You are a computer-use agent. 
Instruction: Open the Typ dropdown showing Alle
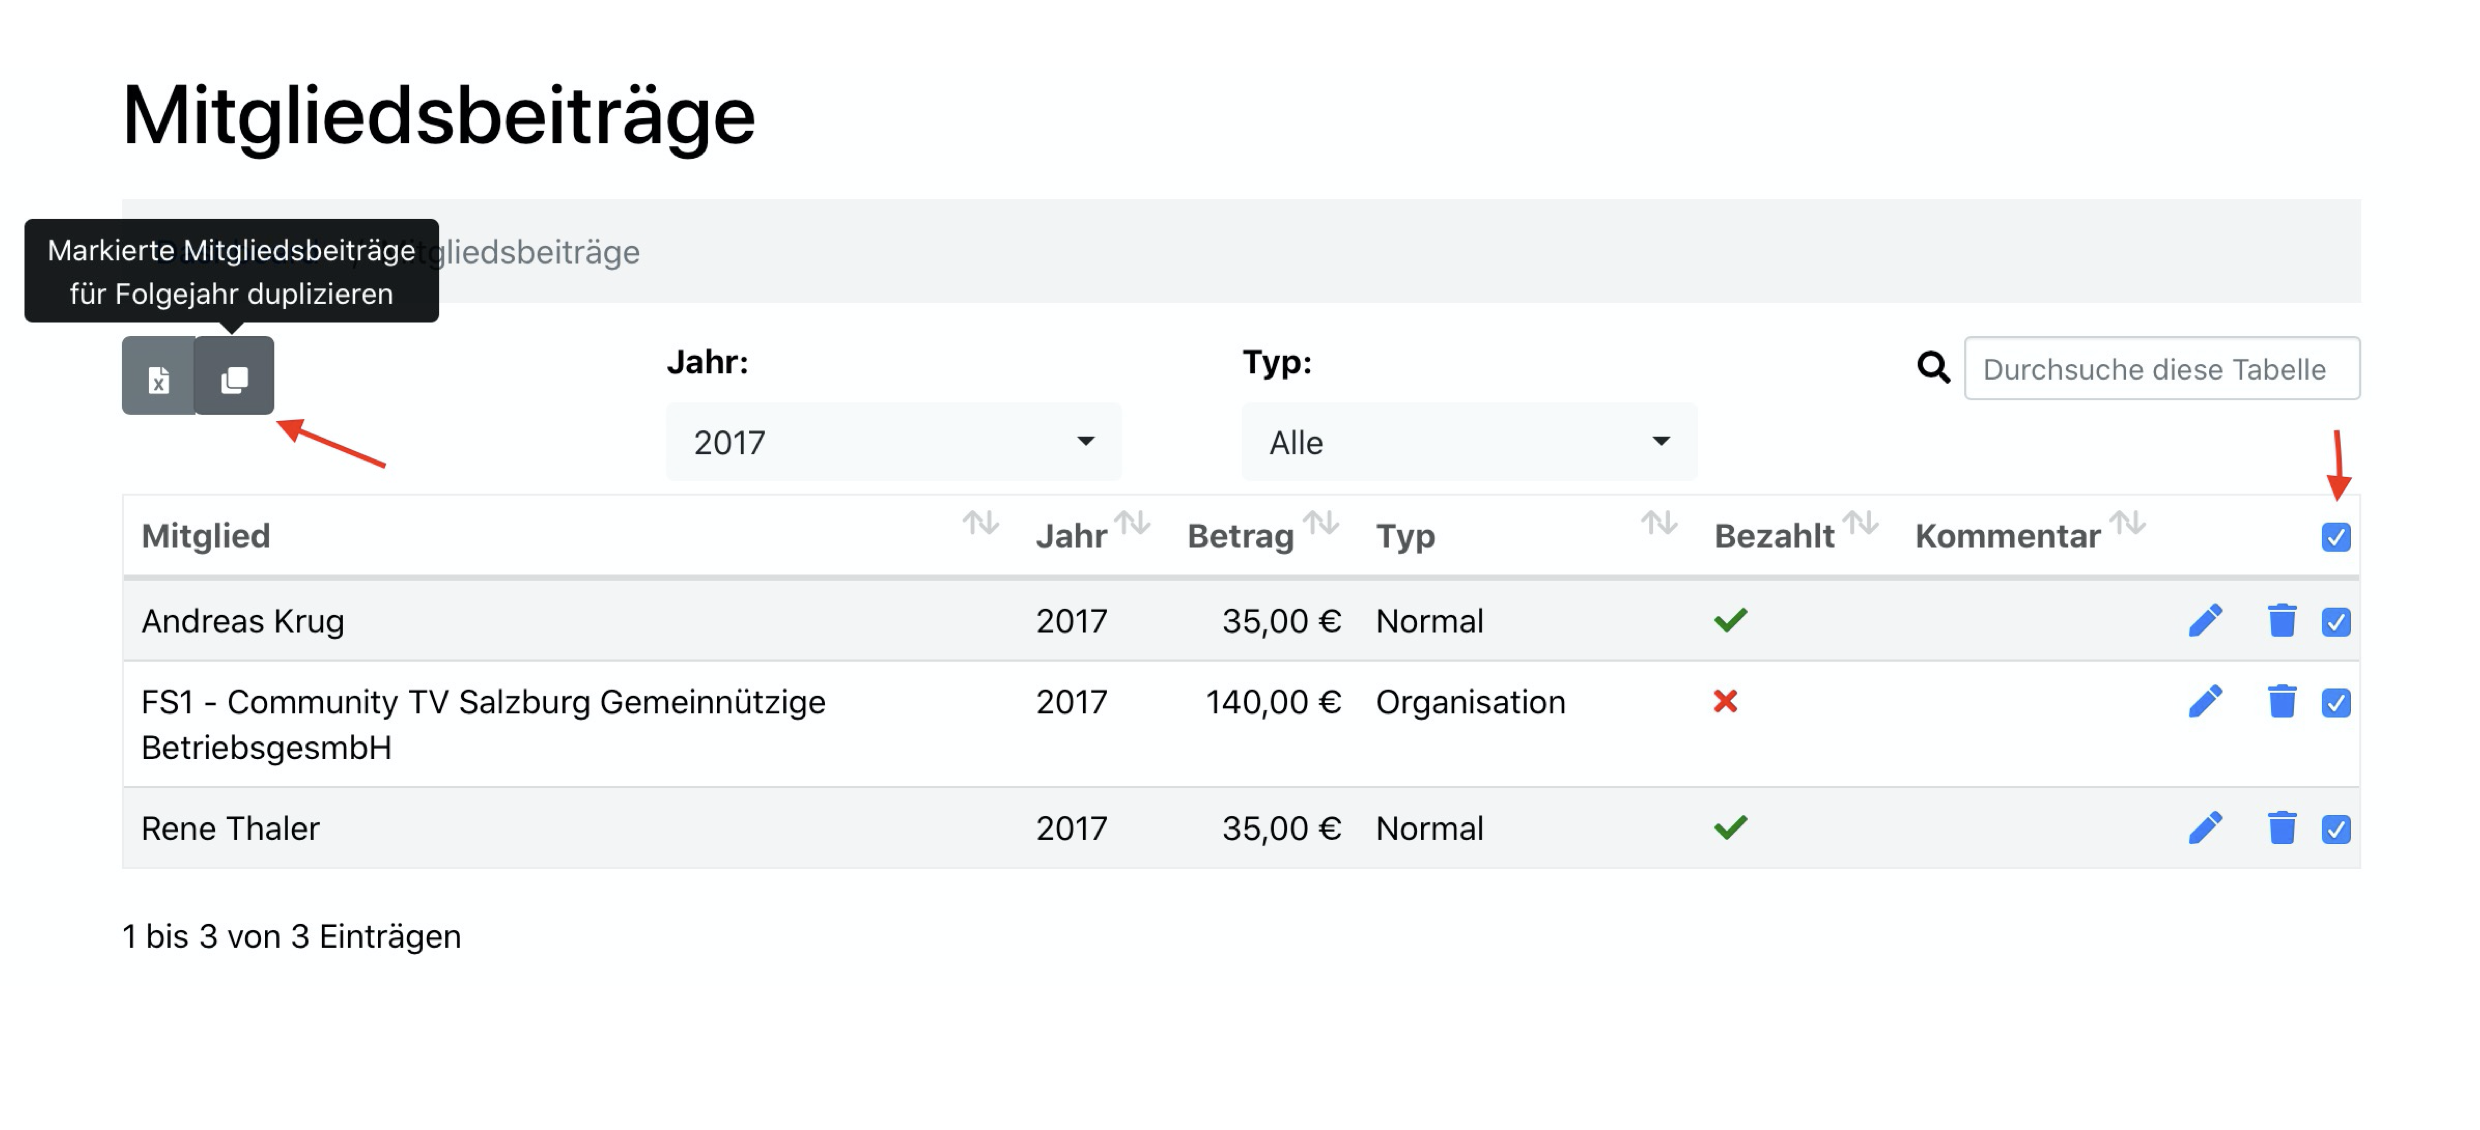pyautogui.click(x=1468, y=442)
